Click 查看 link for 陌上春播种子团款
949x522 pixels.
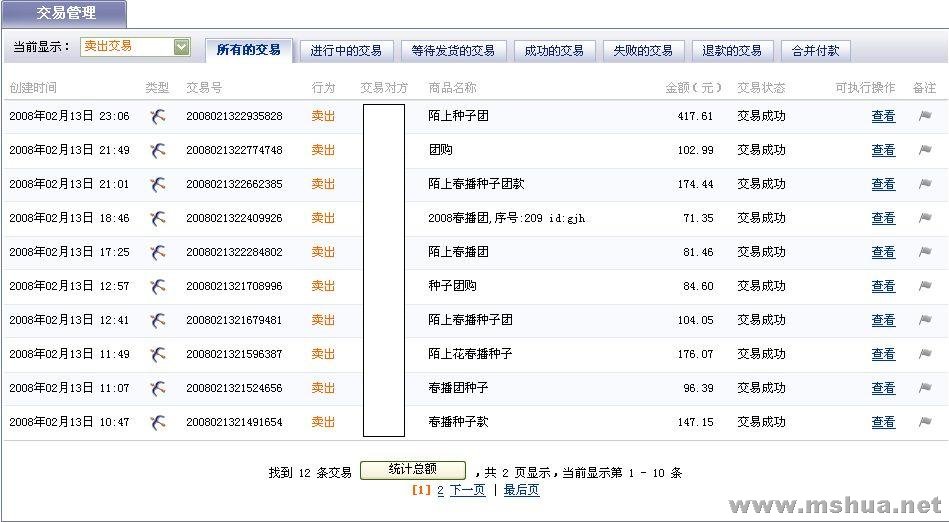(x=883, y=184)
